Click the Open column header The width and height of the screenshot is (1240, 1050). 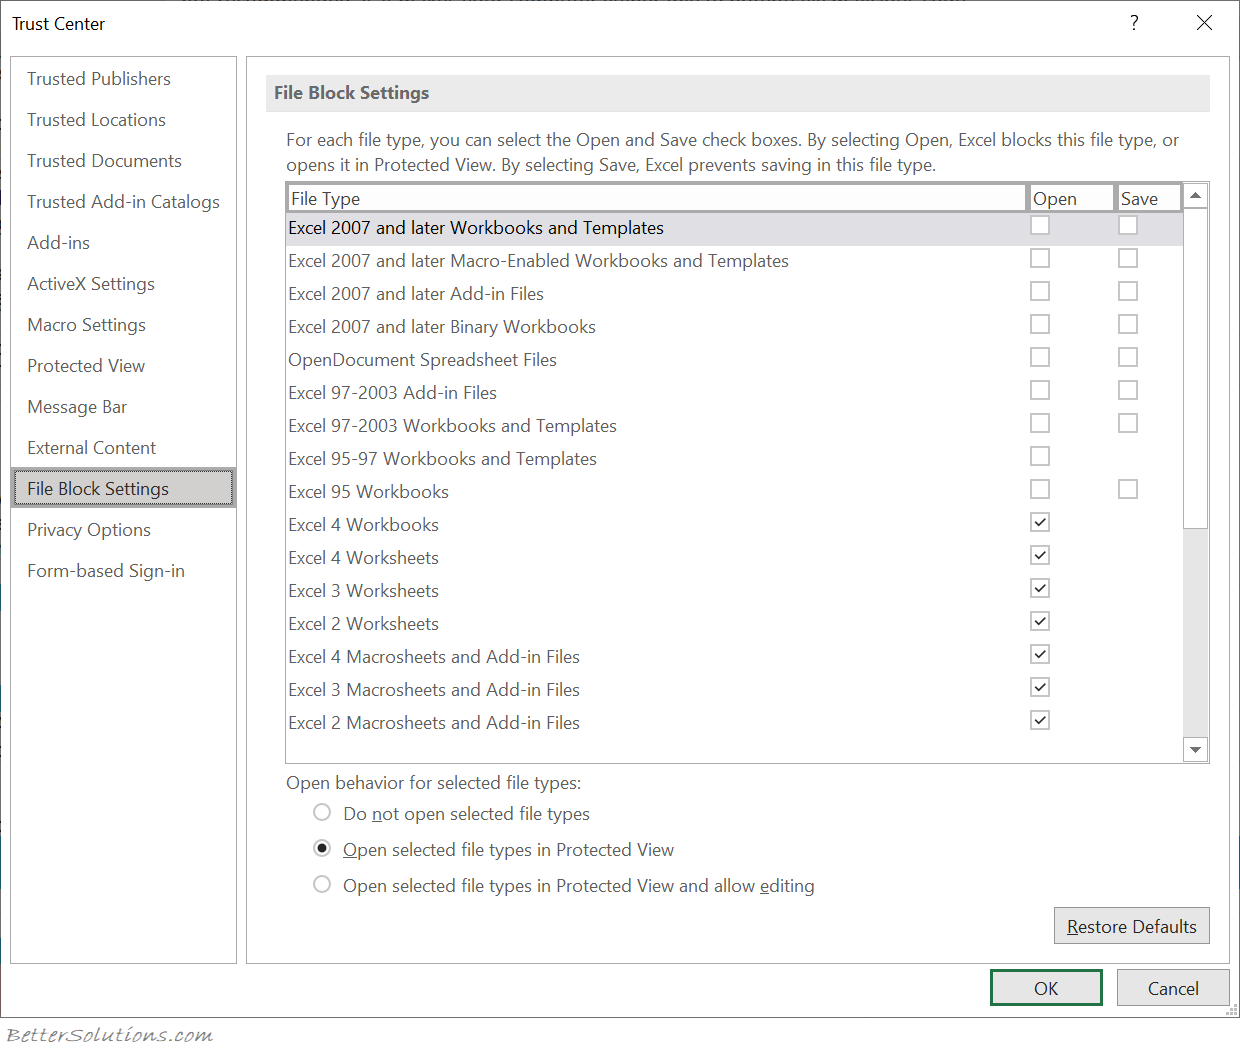1072,198
